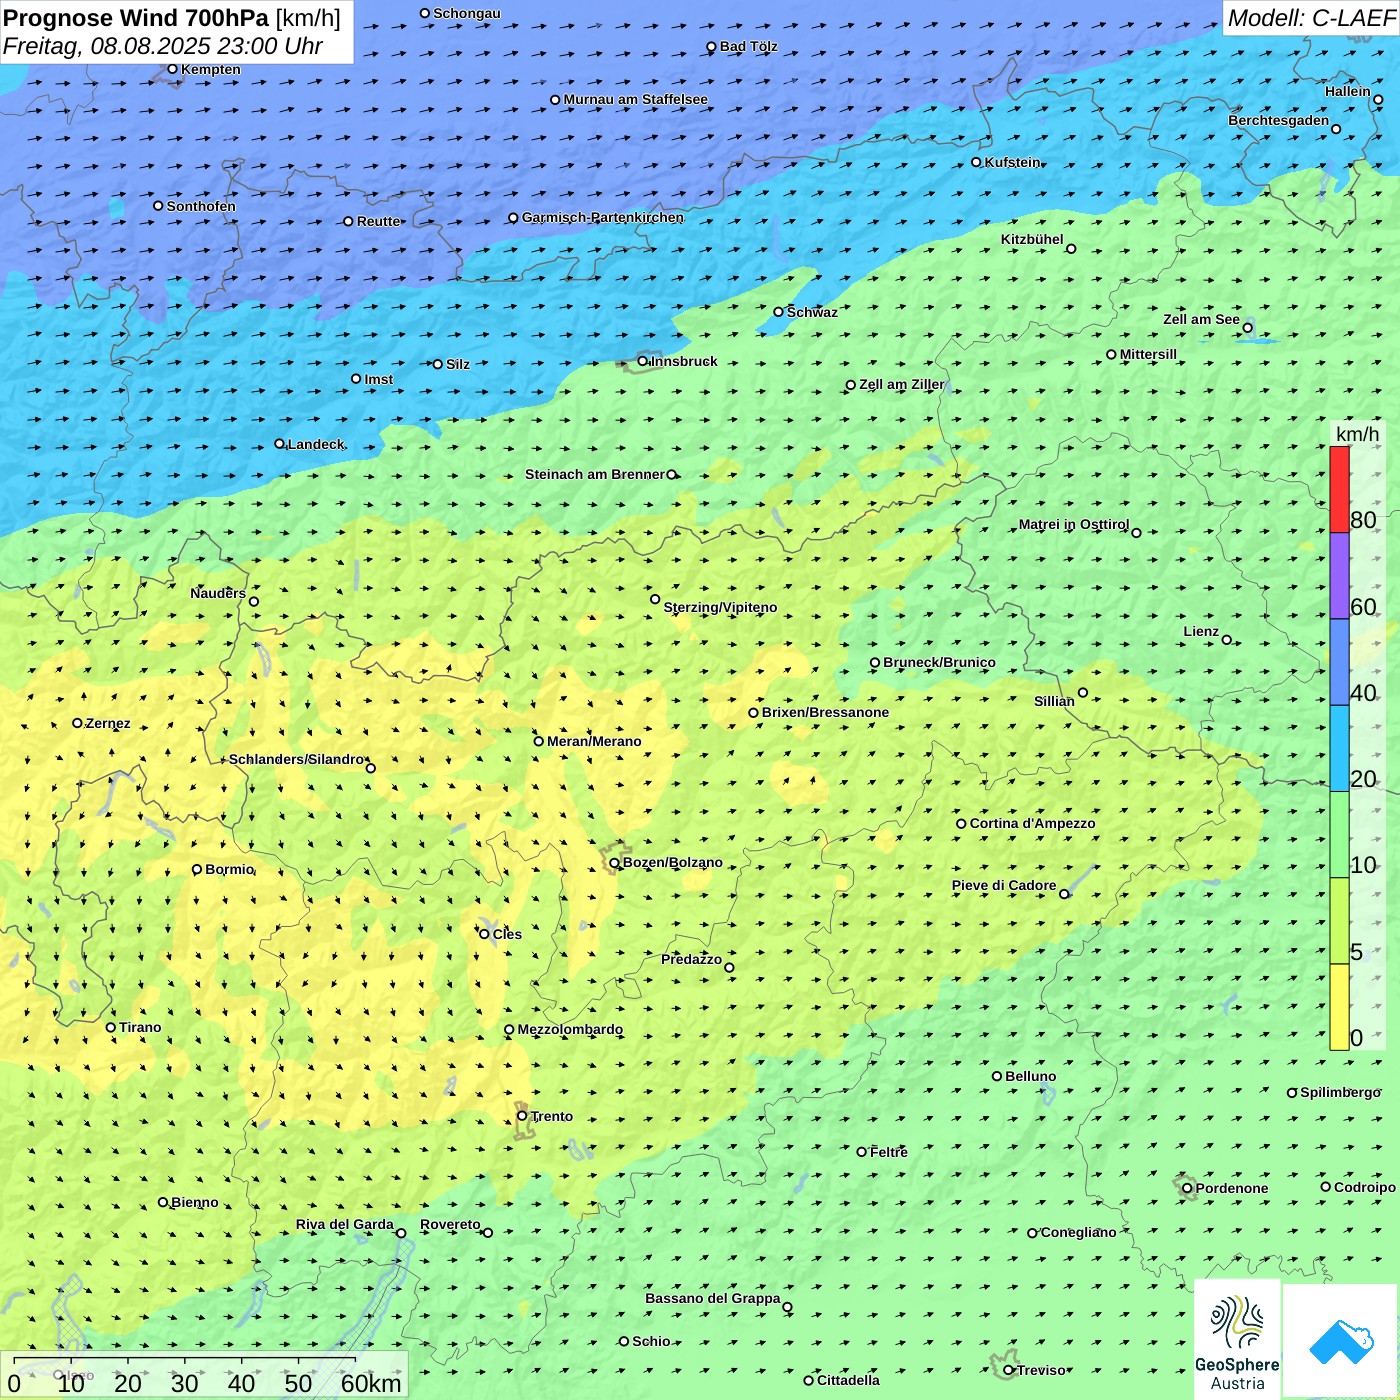Click the Garmisch-Partenkirchen marker
Screen dimensions: 1400x1400
(x=513, y=218)
